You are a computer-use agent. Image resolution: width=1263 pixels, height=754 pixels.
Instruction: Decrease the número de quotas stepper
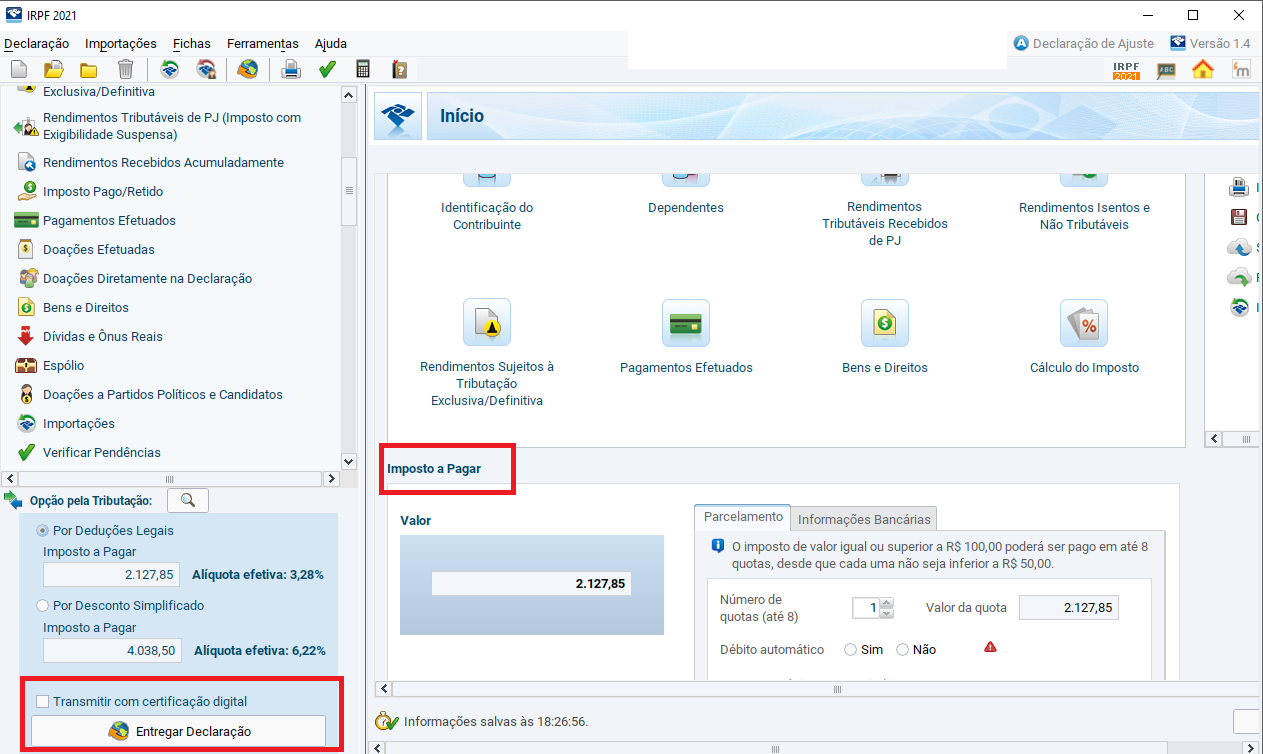click(887, 613)
